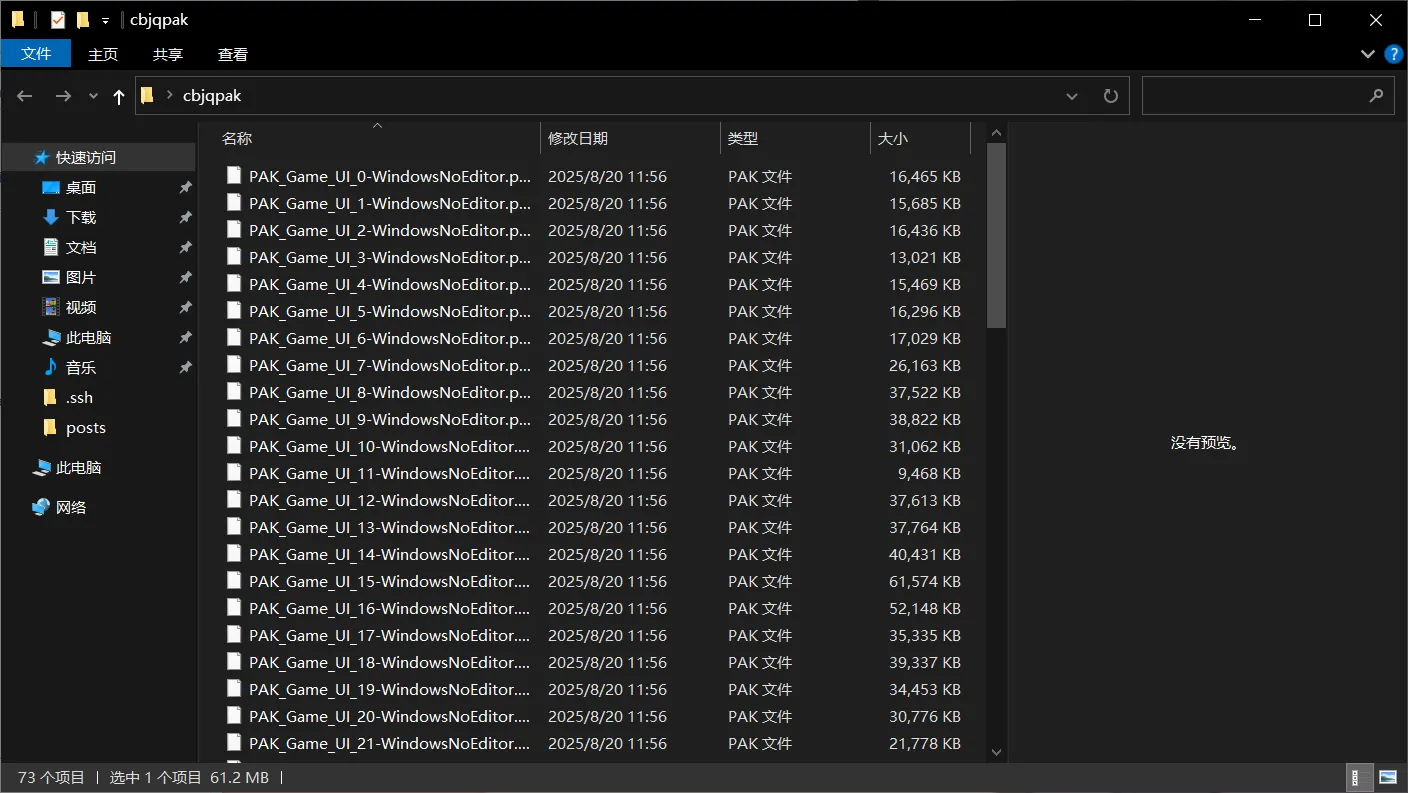Sort by the Size (大小) column header

(892, 139)
